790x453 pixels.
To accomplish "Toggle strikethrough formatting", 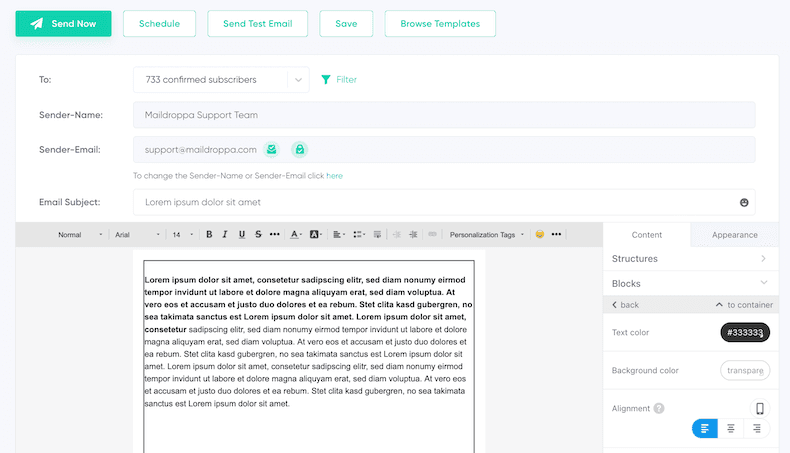I will pyautogui.click(x=258, y=234).
